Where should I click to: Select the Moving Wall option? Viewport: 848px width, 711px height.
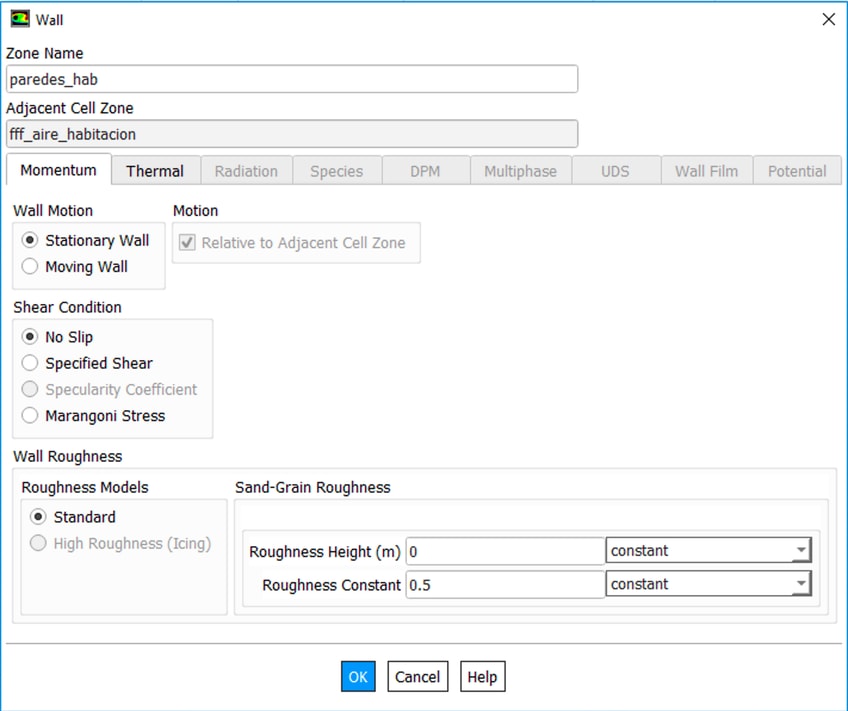click(x=30, y=267)
